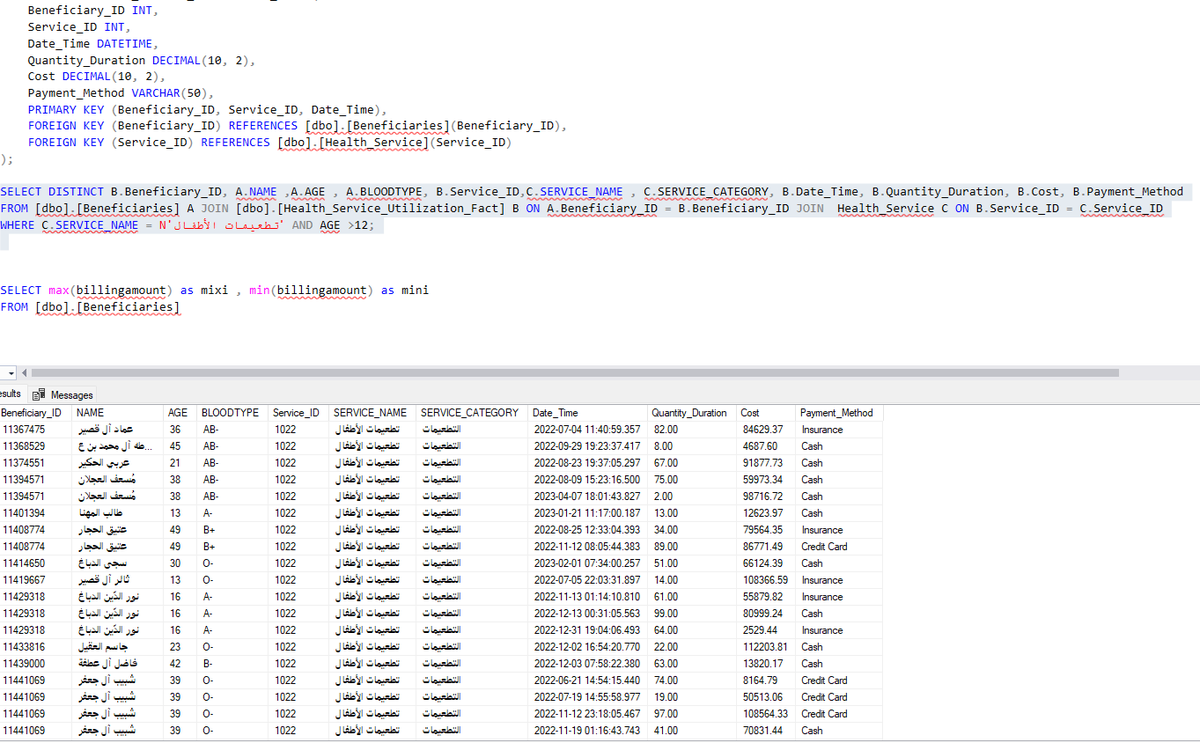Select the Quantity_Duration column header
This screenshot has width=1200, height=743.
[693, 412]
